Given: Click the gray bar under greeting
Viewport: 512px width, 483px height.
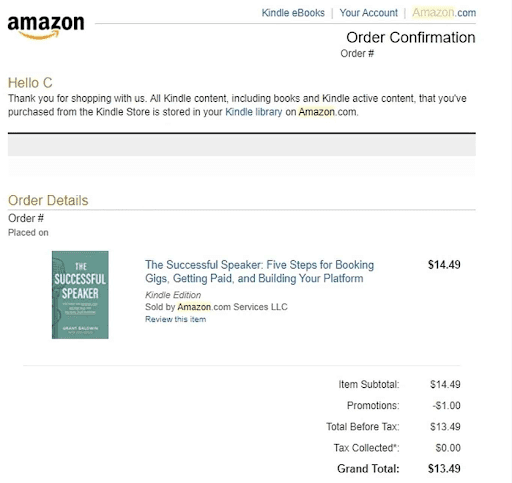Looking at the screenshot, I should click(x=242, y=145).
